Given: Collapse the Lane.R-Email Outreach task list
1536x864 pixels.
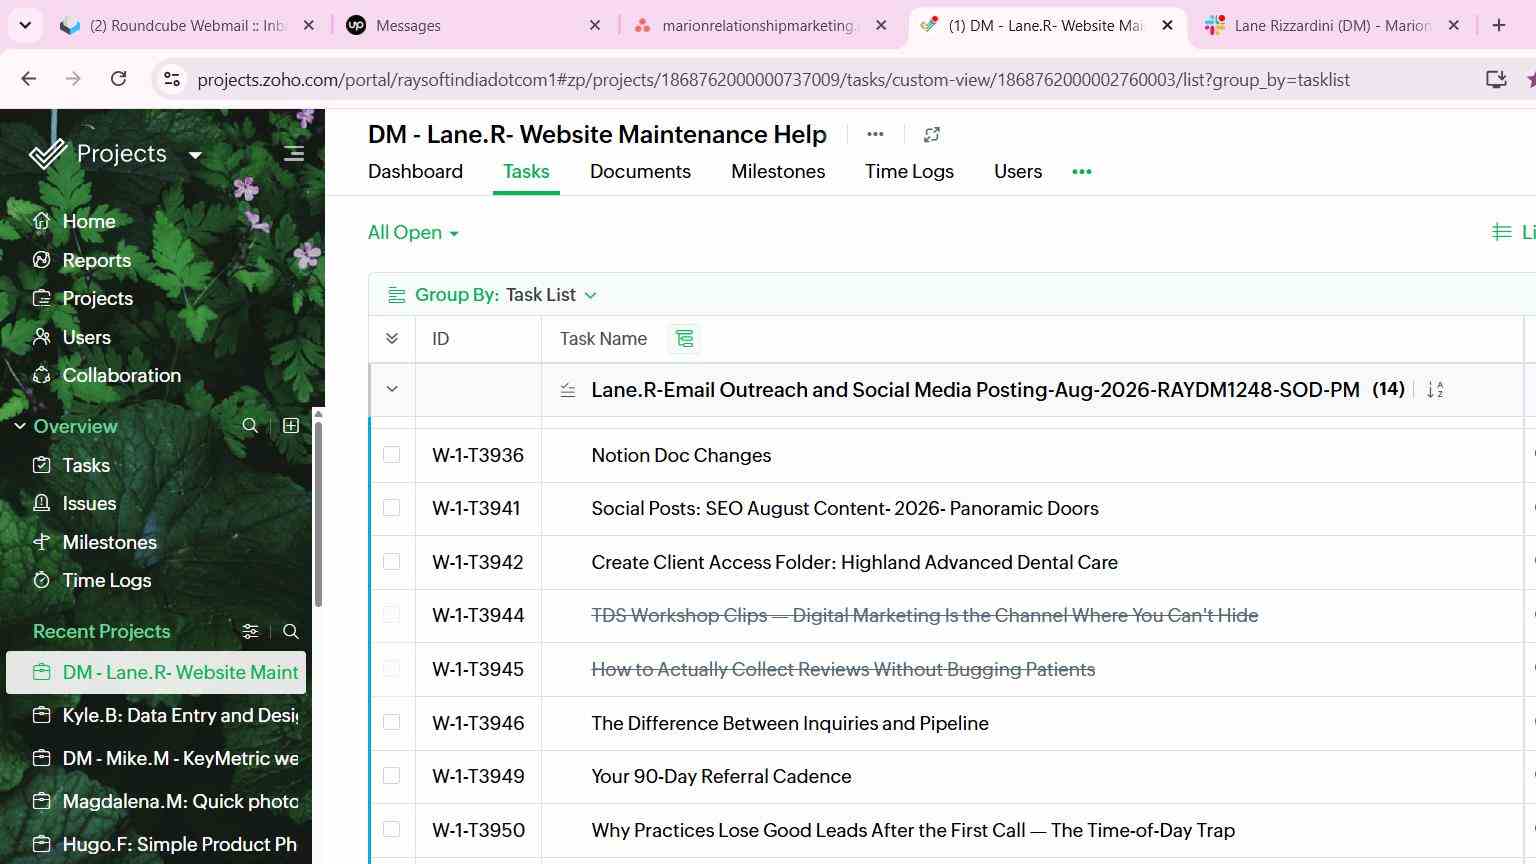Looking at the screenshot, I should click(x=392, y=389).
